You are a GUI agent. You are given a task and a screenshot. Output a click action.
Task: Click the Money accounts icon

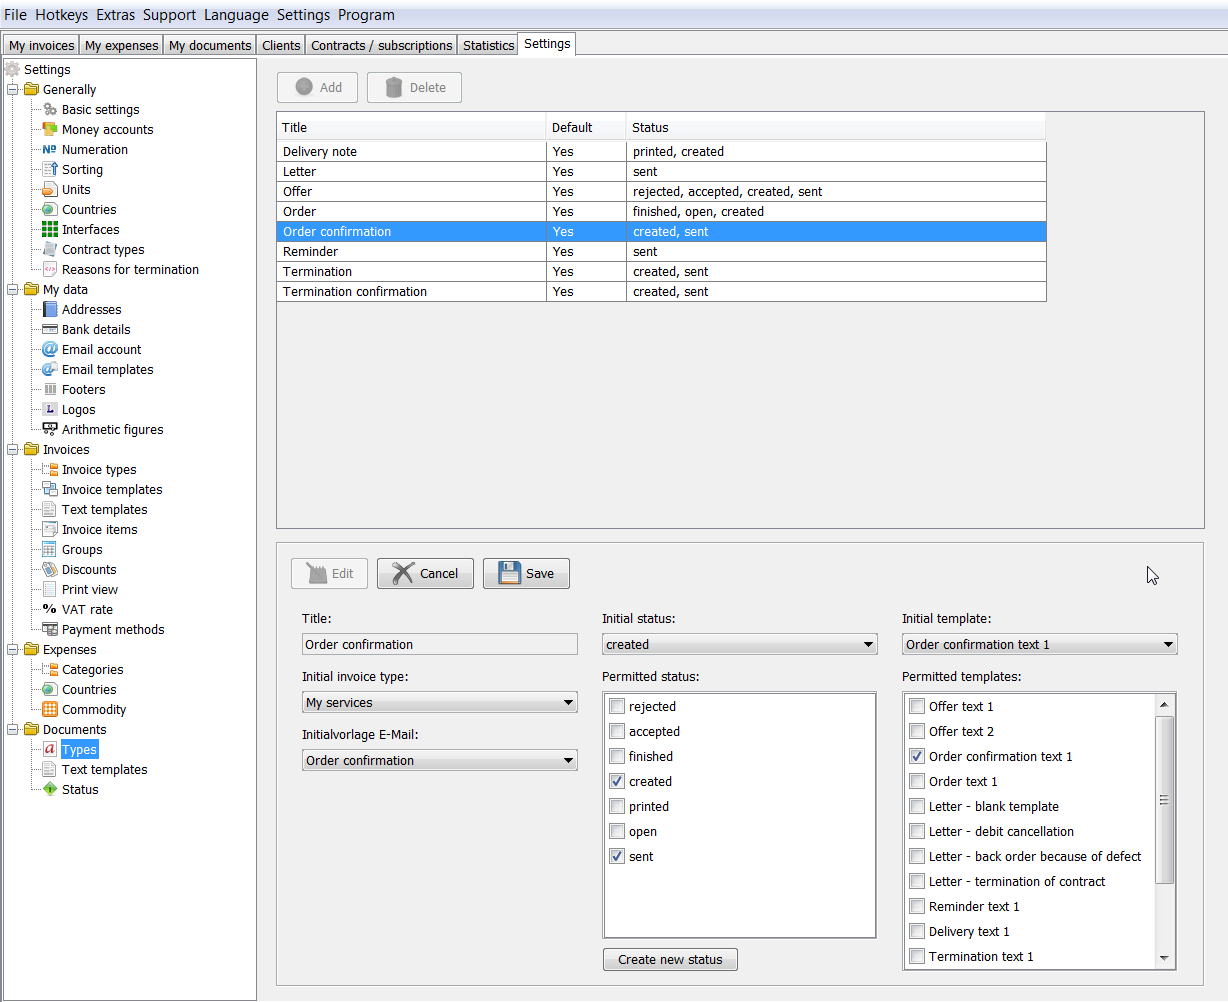pyautogui.click(x=50, y=130)
